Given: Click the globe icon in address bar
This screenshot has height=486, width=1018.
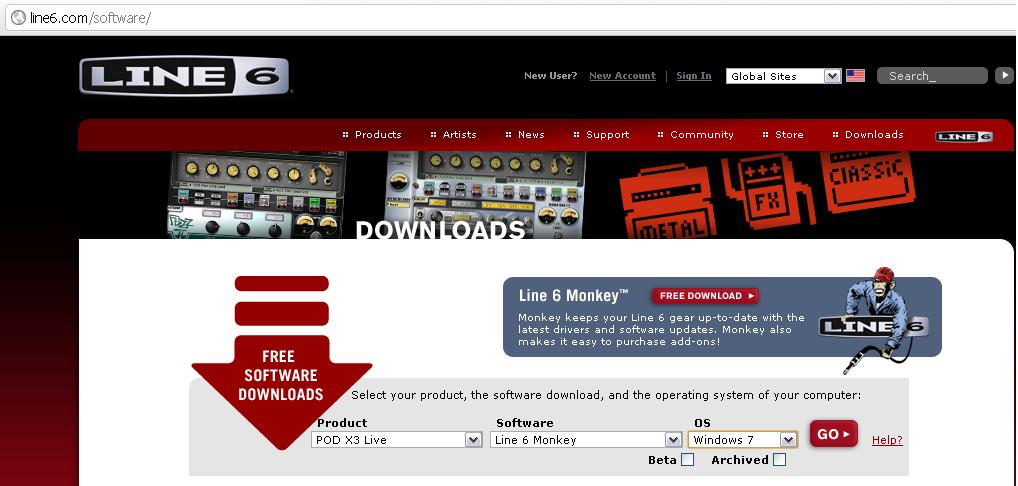Looking at the screenshot, I should click(18, 18).
